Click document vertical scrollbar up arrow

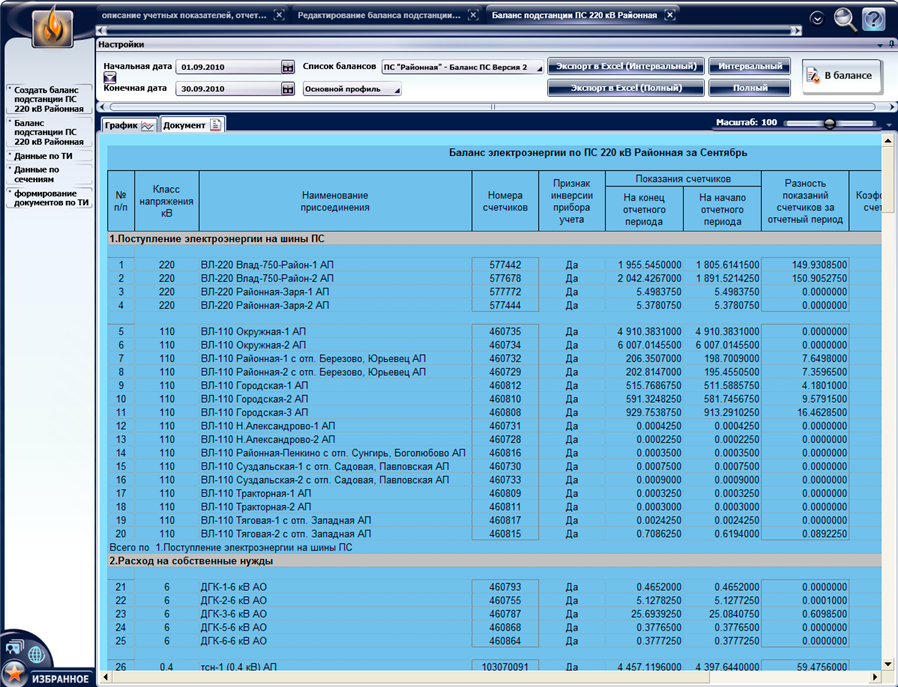pos(888,140)
